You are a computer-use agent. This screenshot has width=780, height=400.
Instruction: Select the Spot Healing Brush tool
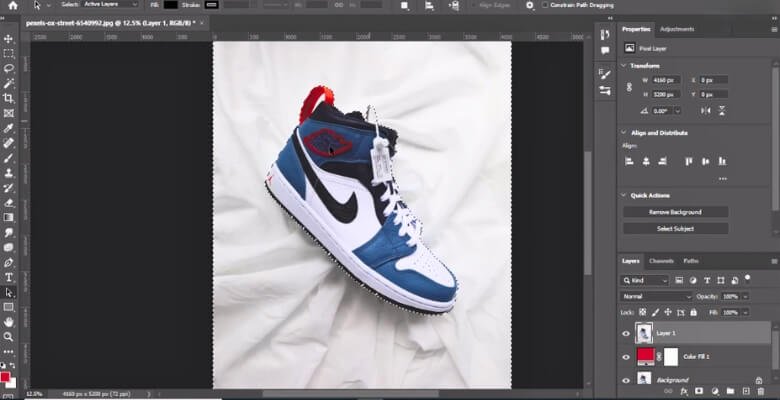[8, 143]
